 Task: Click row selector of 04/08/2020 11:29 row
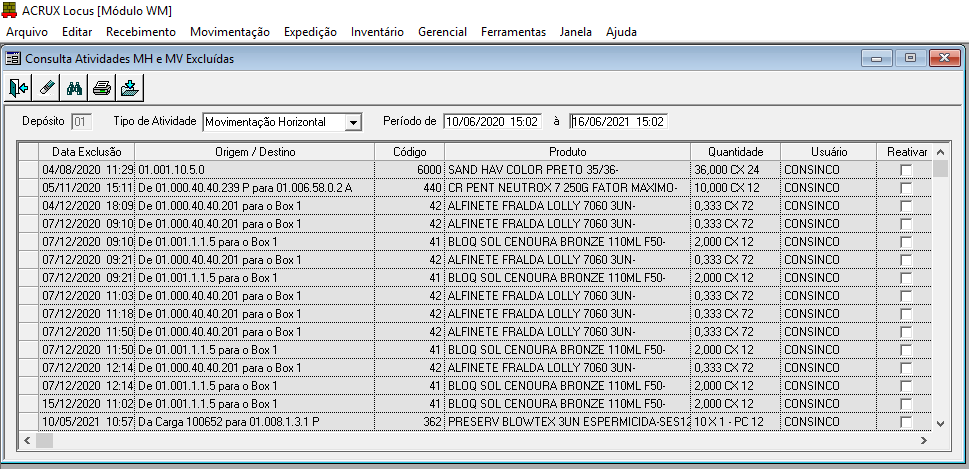coord(29,169)
